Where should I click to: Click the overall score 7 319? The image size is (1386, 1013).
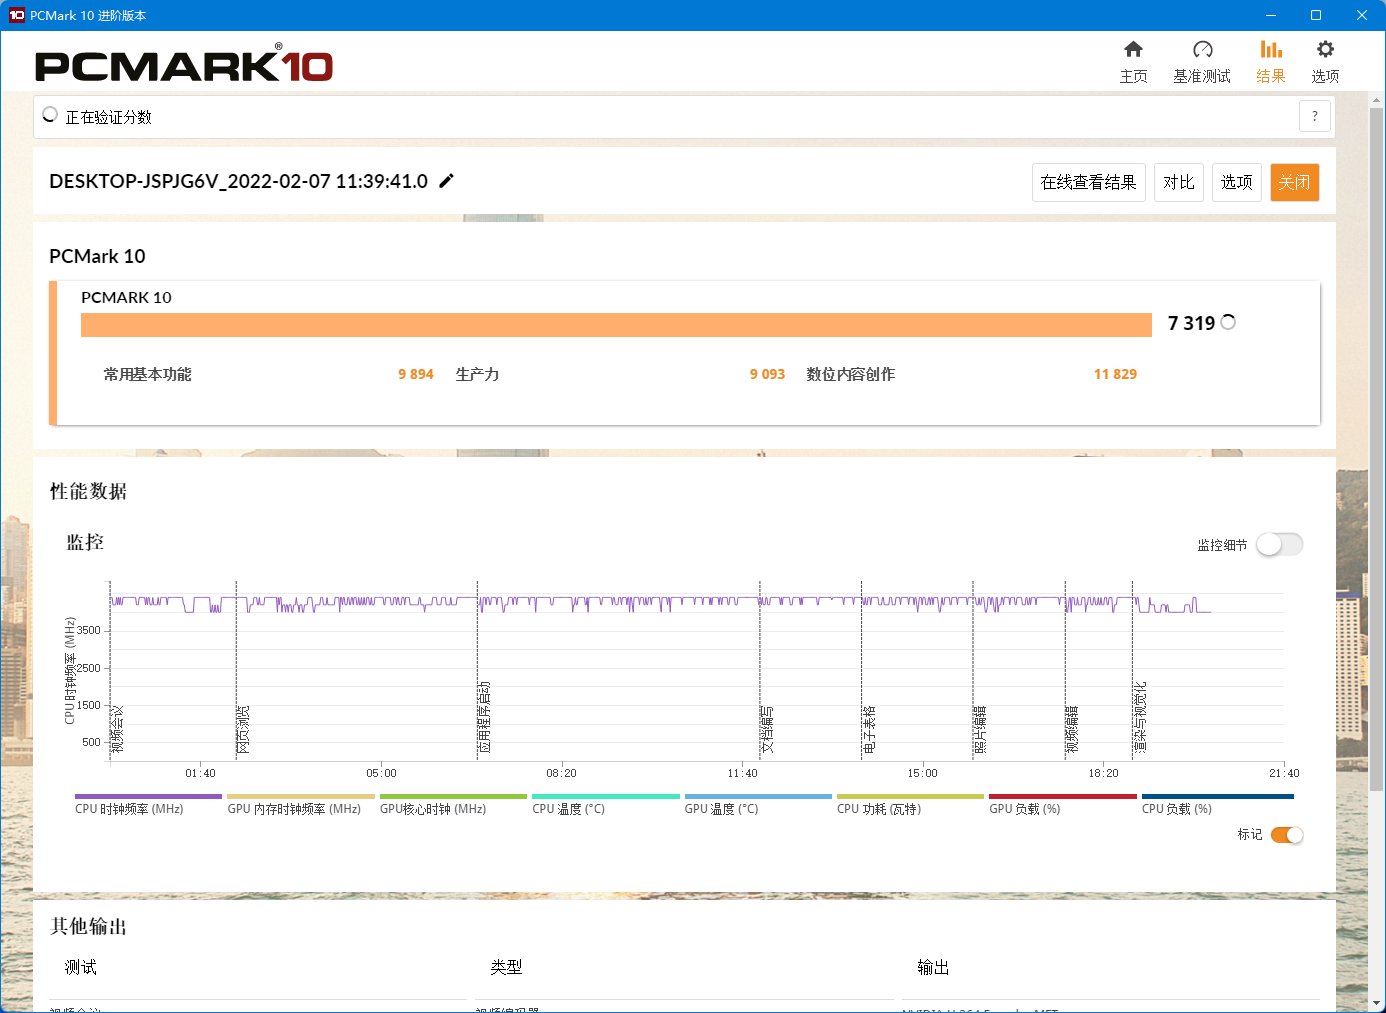(x=1191, y=323)
